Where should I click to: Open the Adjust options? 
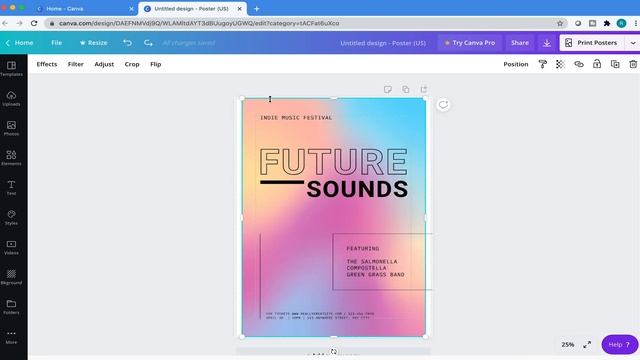click(x=104, y=64)
